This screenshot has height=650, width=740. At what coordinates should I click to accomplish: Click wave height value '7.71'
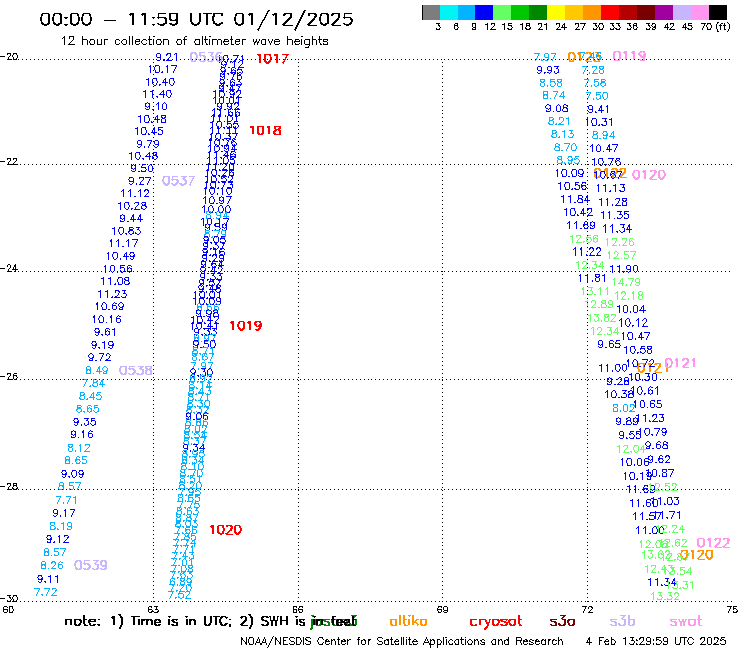click(x=66, y=500)
